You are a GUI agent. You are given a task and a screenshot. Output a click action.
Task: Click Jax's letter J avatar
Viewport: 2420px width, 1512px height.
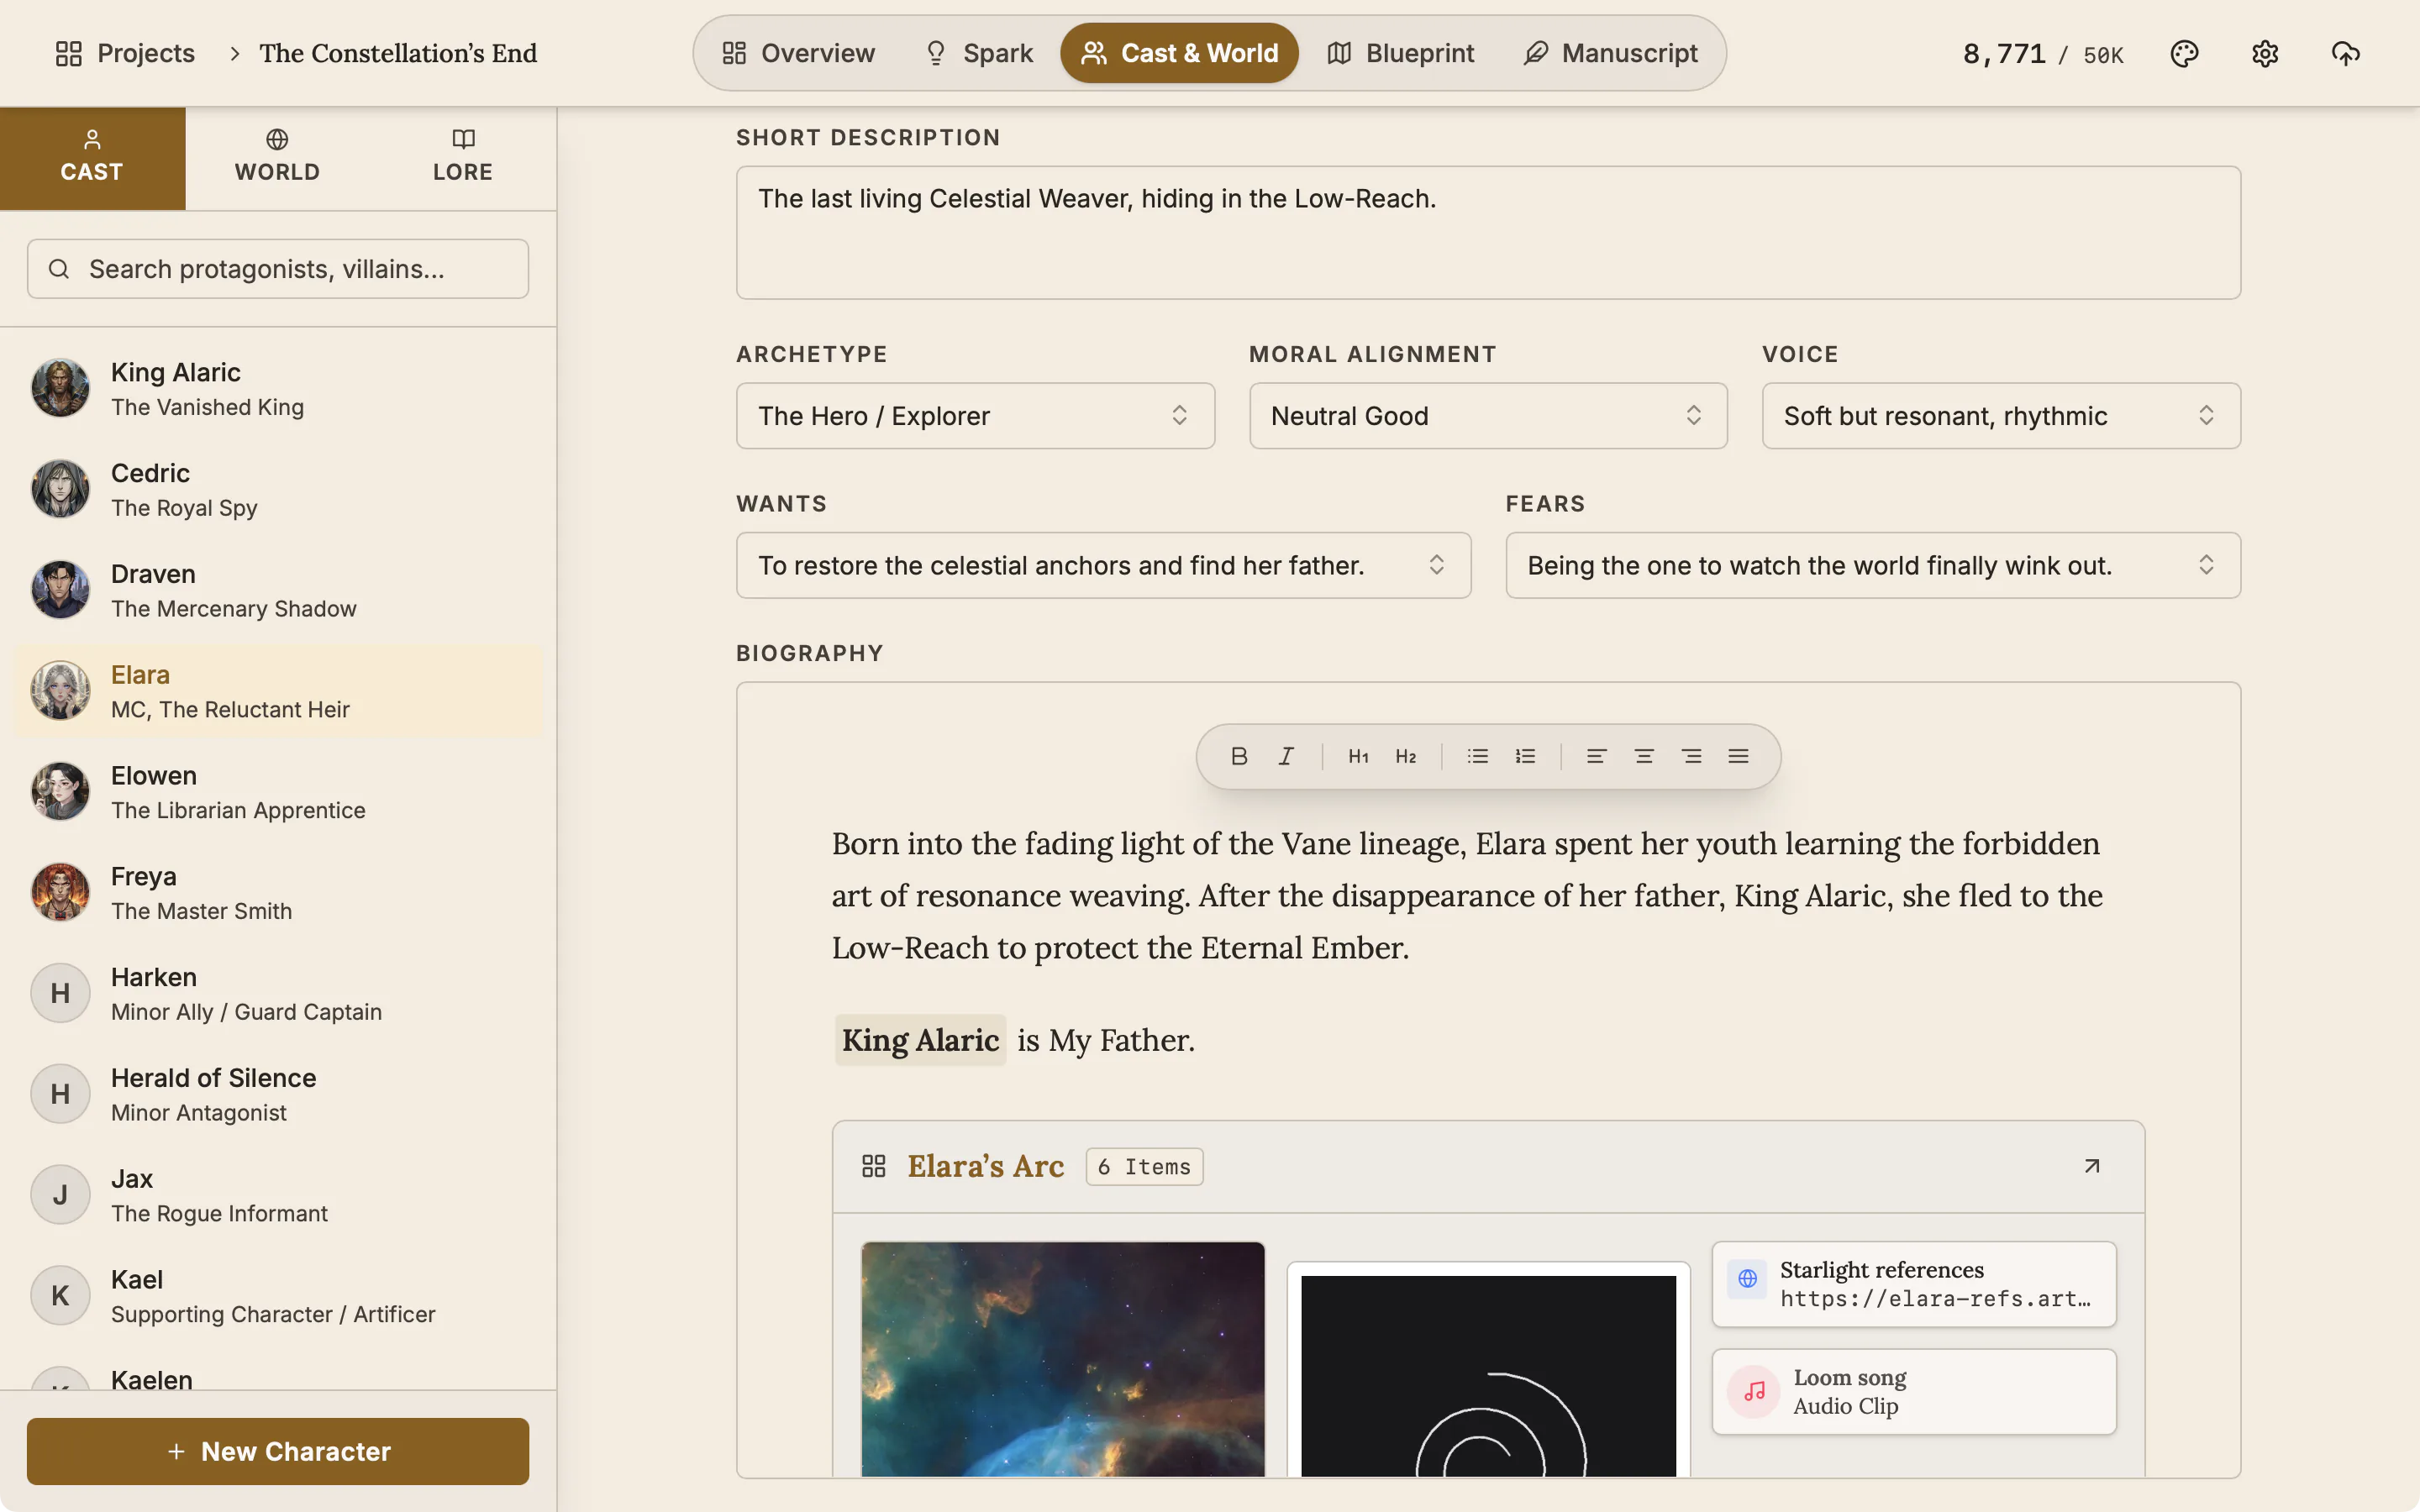coord(60,1195)
